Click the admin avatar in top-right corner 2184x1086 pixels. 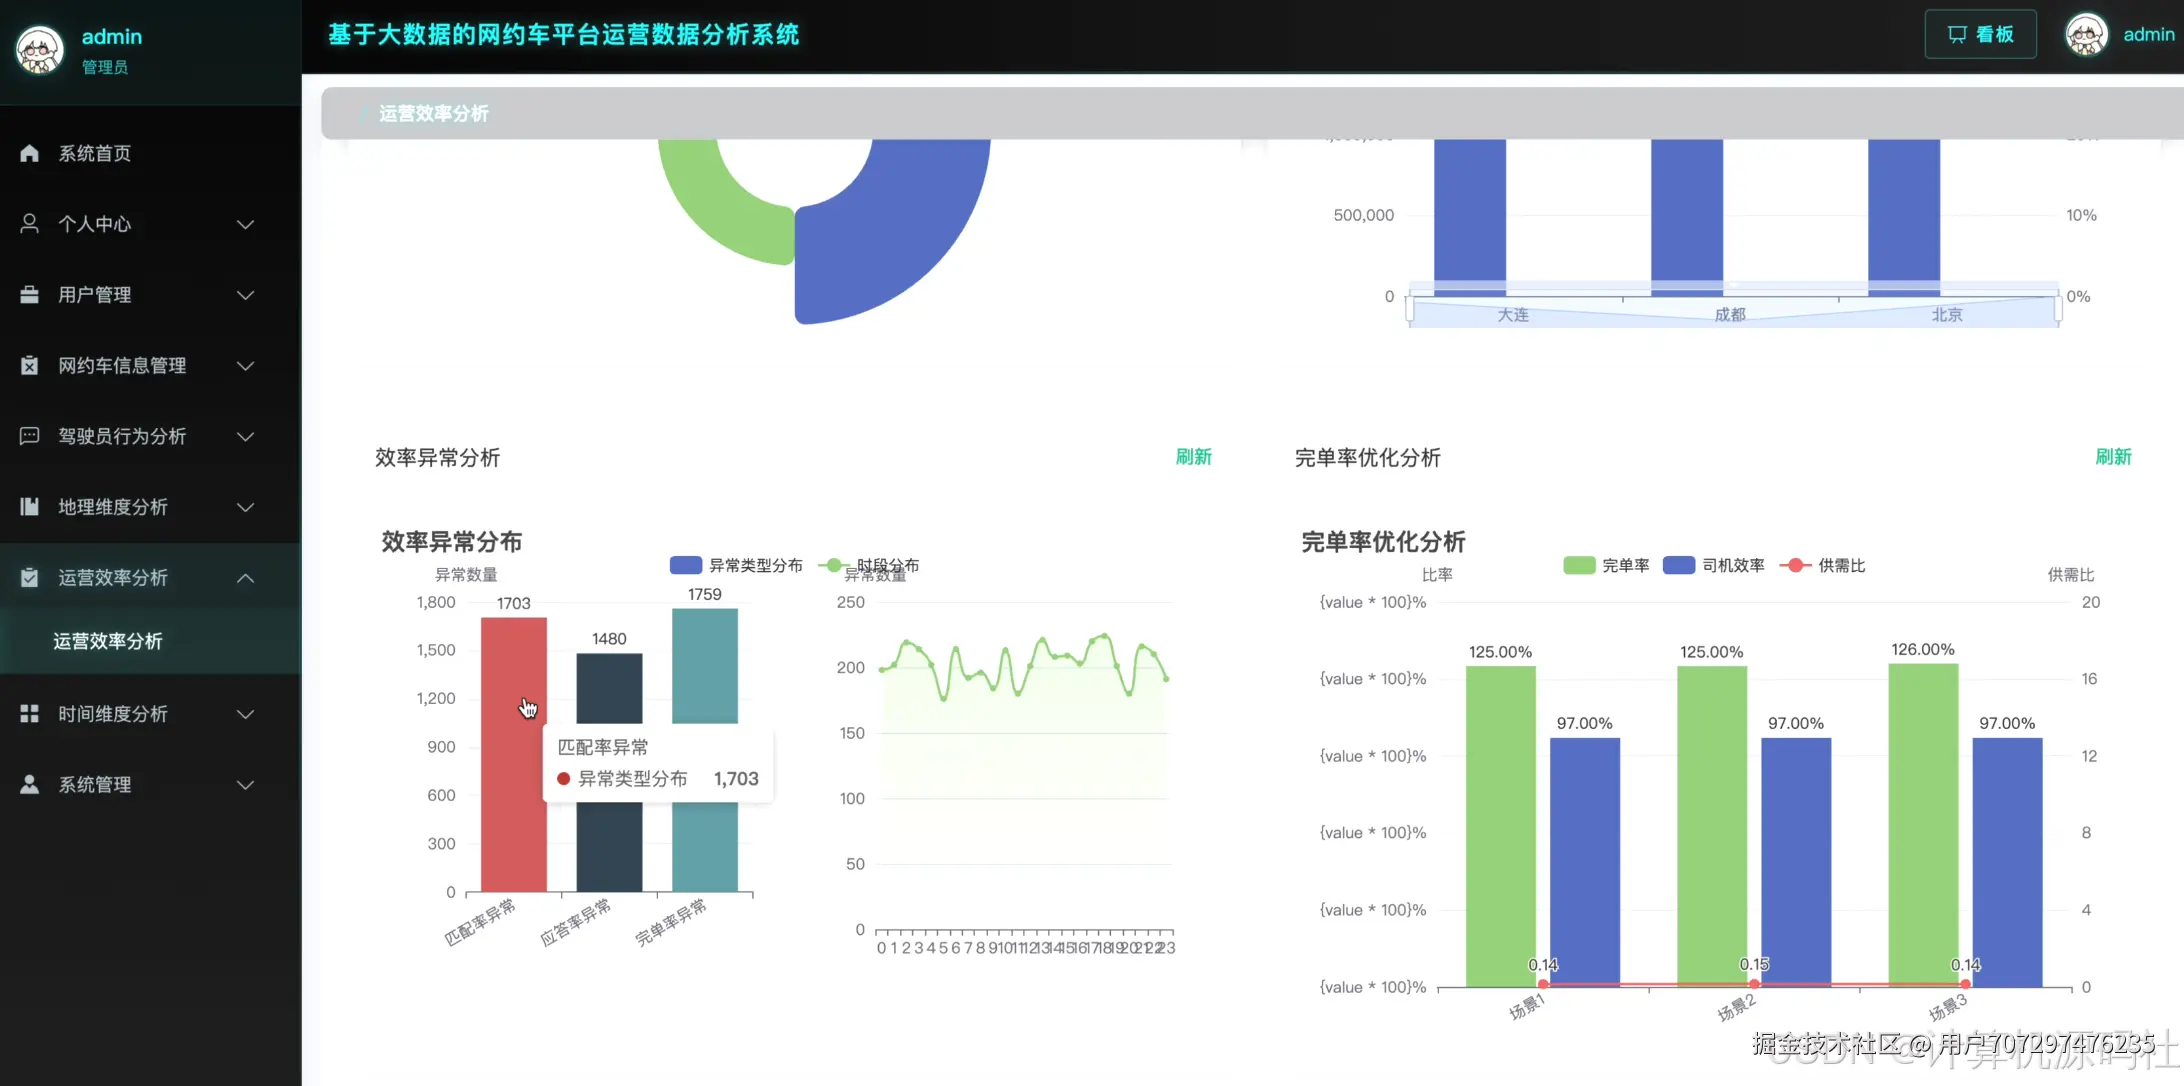(x=2086, y=33)
